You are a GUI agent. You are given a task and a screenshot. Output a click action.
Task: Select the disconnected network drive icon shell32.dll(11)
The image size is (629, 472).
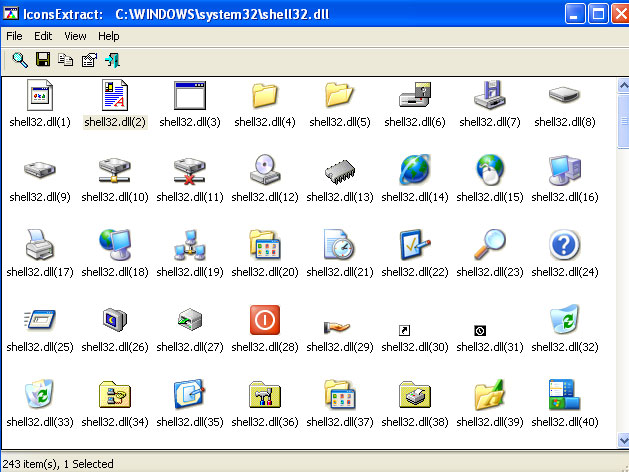[x=190, y=171]
